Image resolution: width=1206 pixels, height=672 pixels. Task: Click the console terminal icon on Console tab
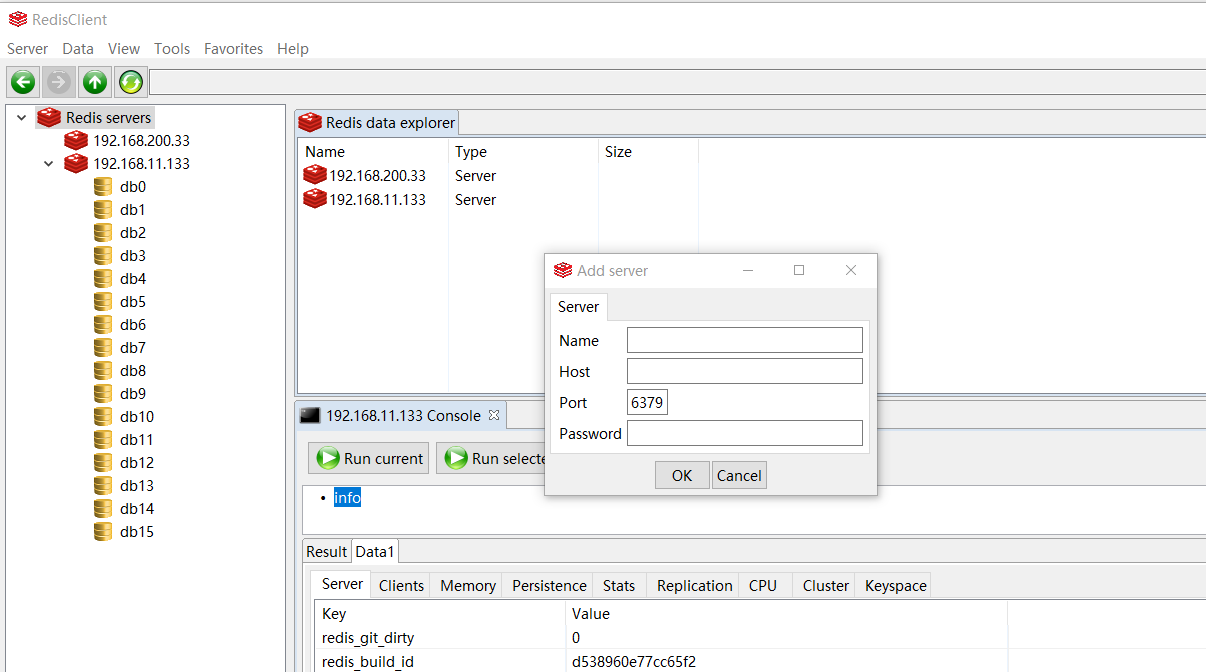click(x=310, y=415)
